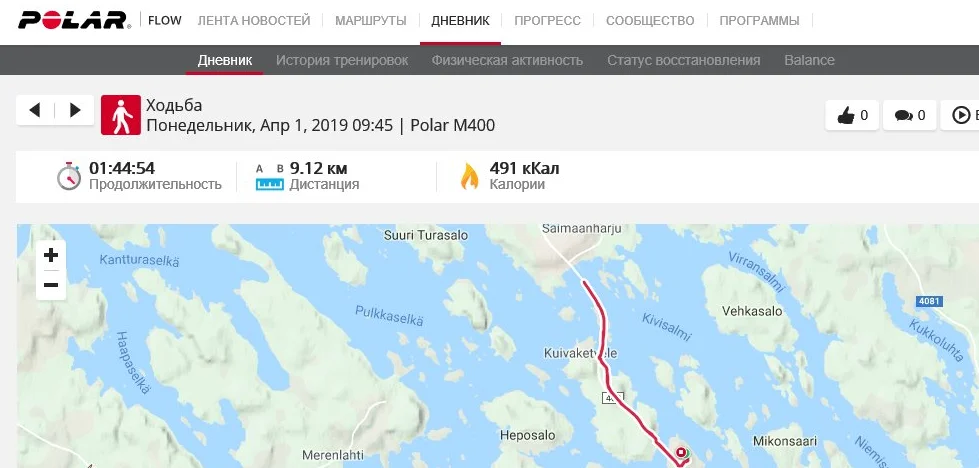
Task: Open the ЛЕНТА НОВОСТЕЙ menu item
Action: coord(253,21)
